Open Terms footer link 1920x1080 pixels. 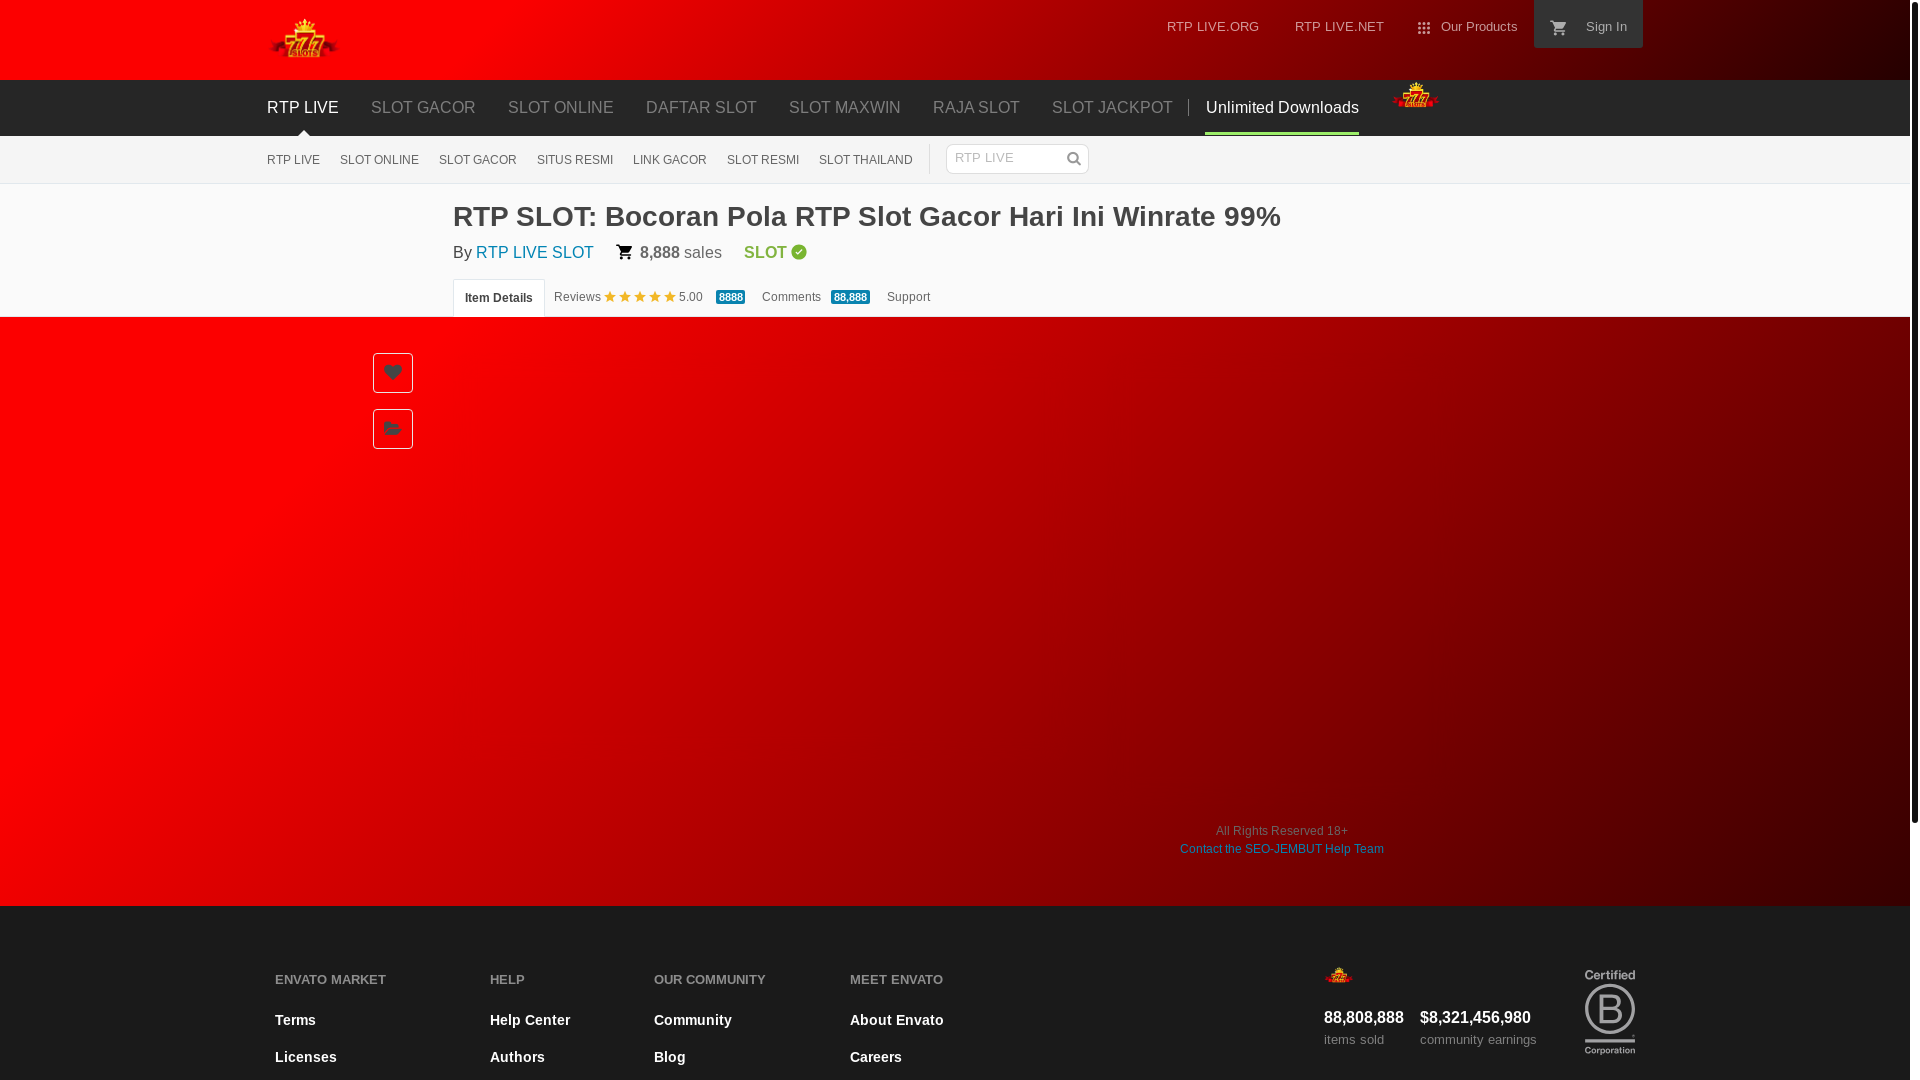295,1020
